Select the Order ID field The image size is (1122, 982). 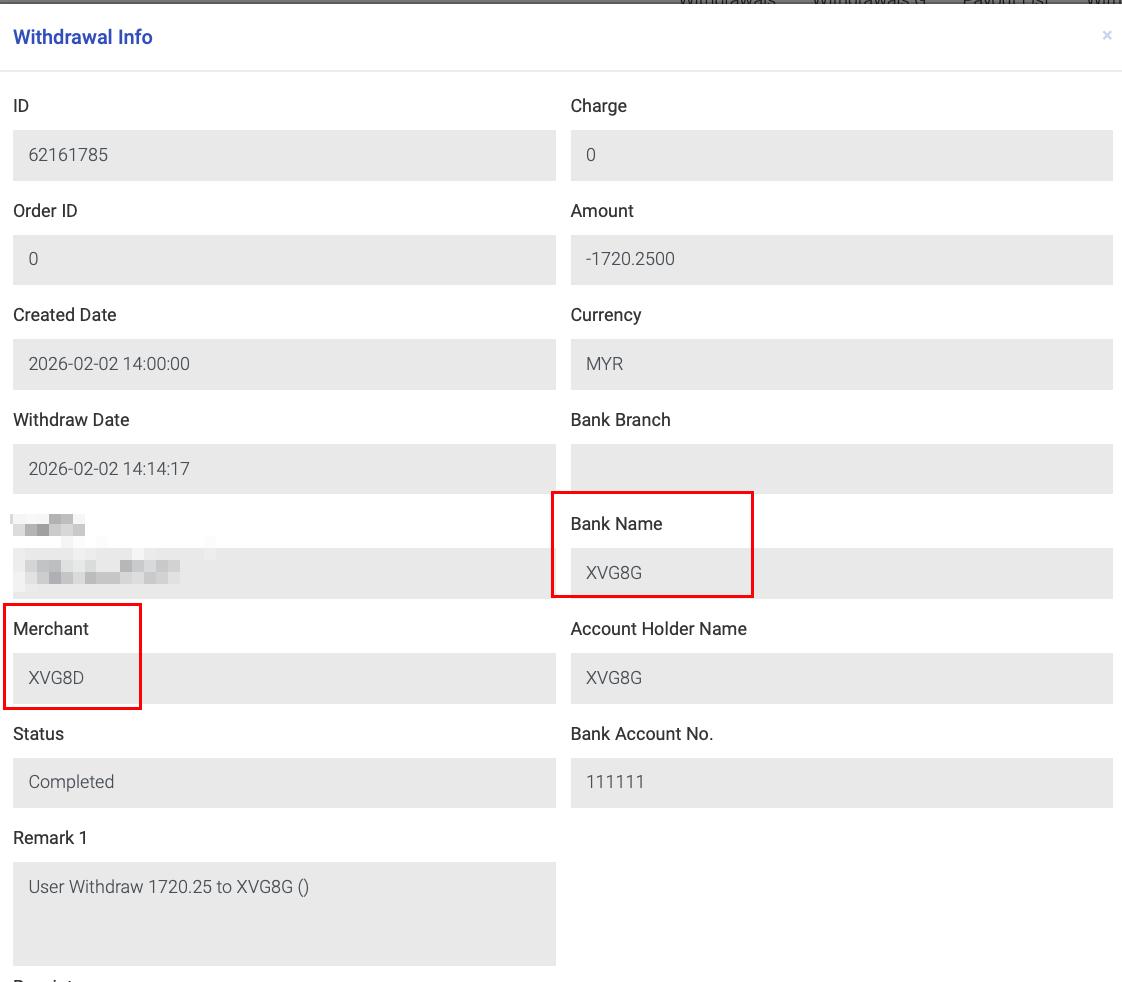(284, 259)
